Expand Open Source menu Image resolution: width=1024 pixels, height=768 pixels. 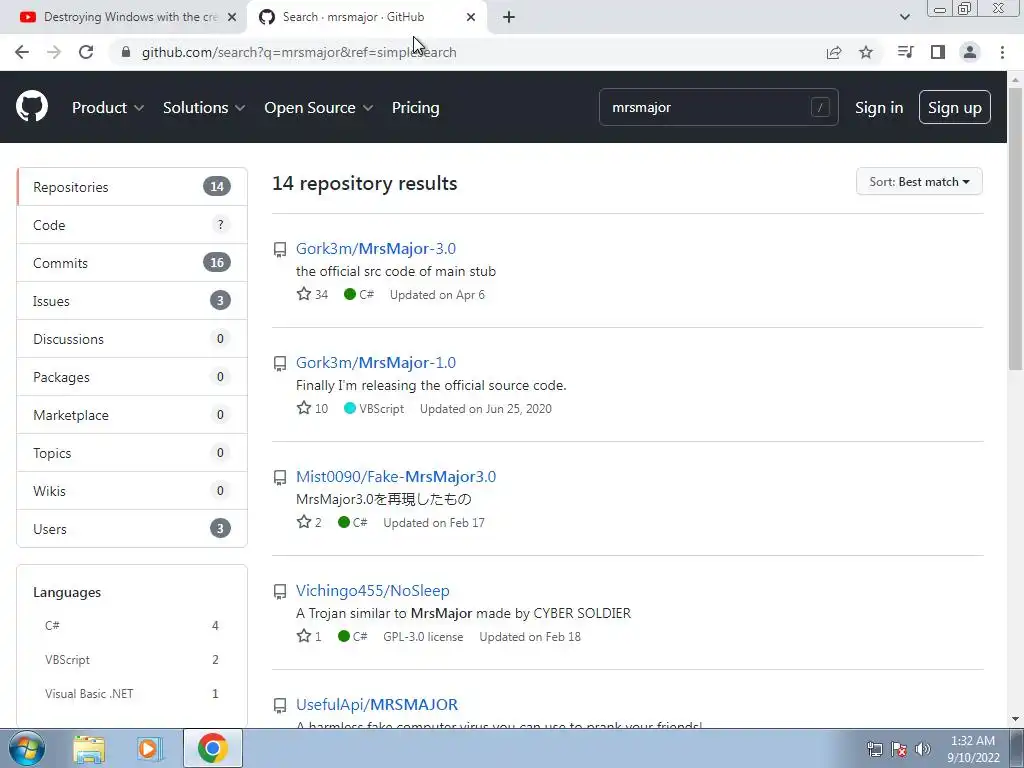pyautogui.click(x=319, y=108)
